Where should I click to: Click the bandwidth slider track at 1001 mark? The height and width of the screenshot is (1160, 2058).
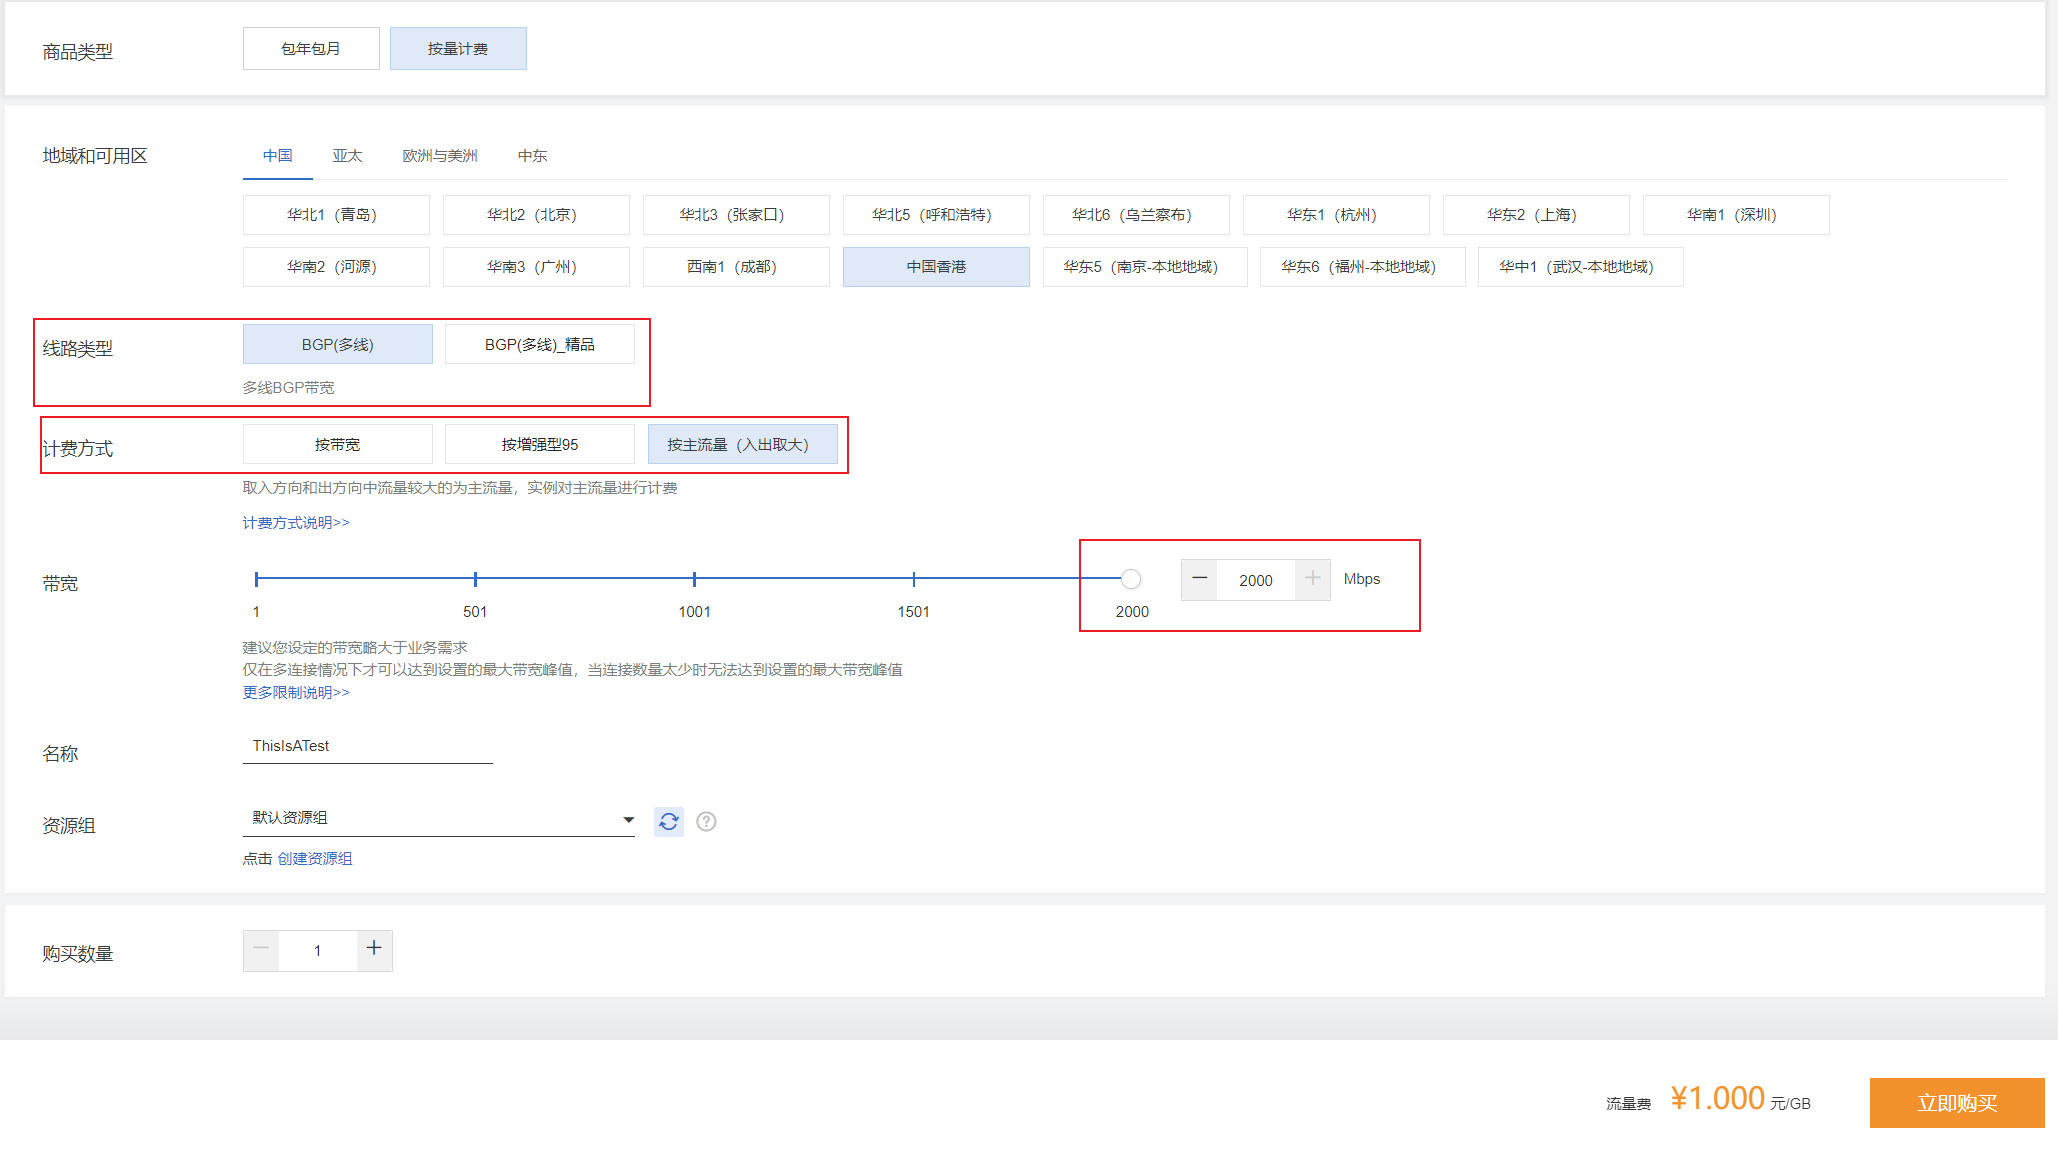point(694,579)
